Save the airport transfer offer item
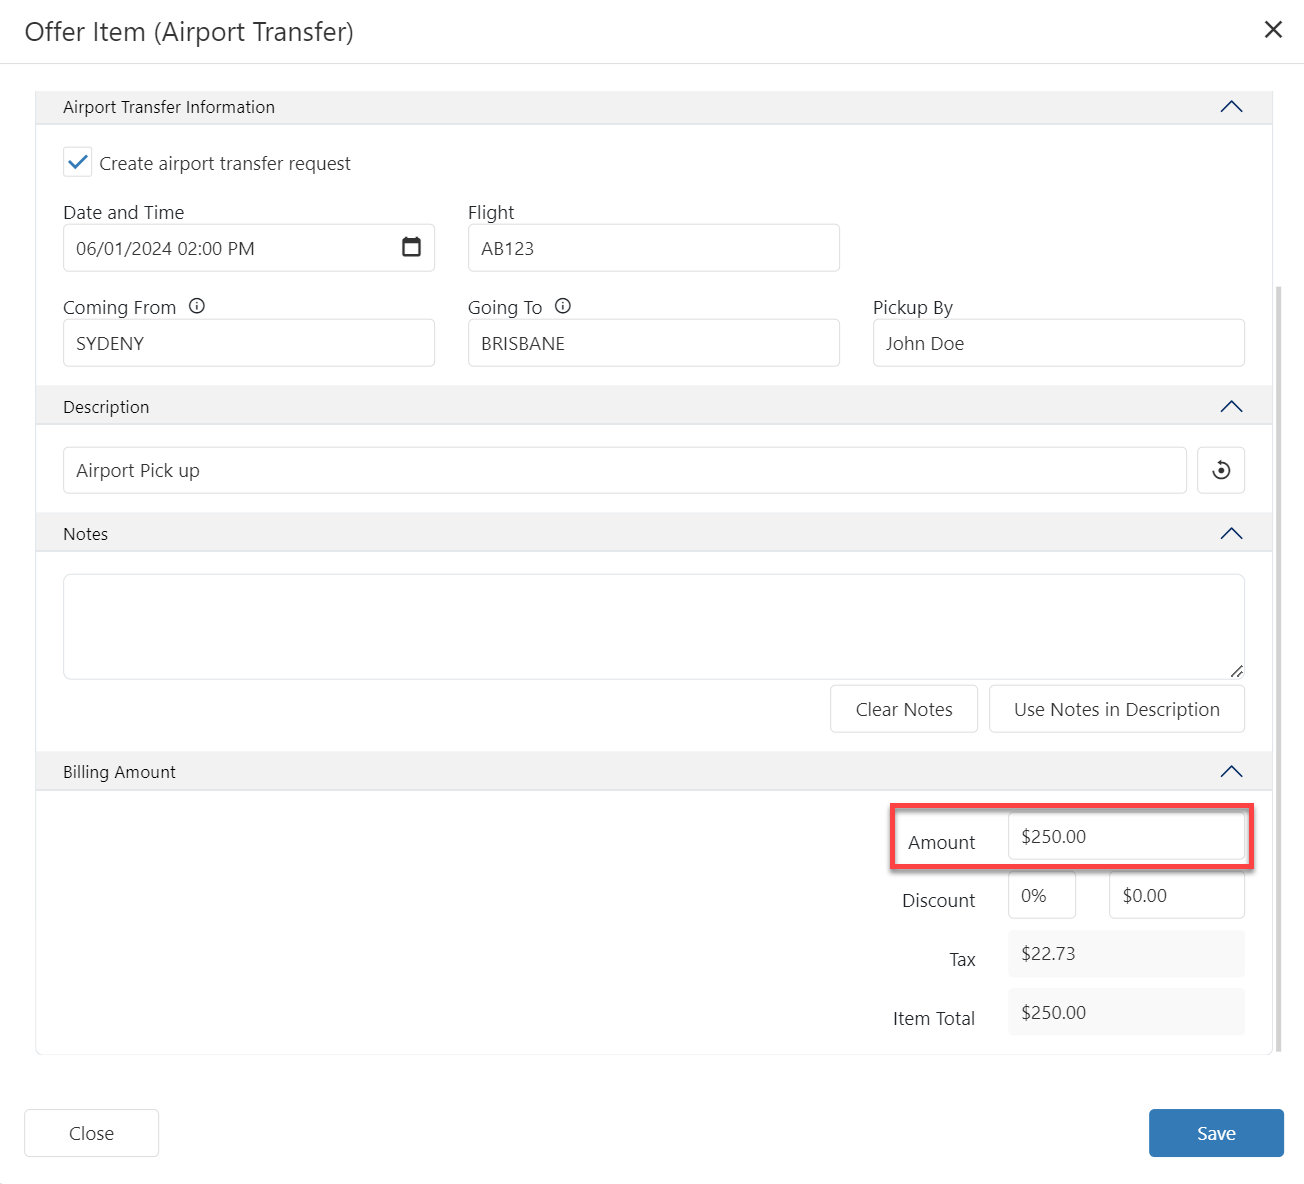Screen dimensions: 1304x1184 [1215, 1133]
